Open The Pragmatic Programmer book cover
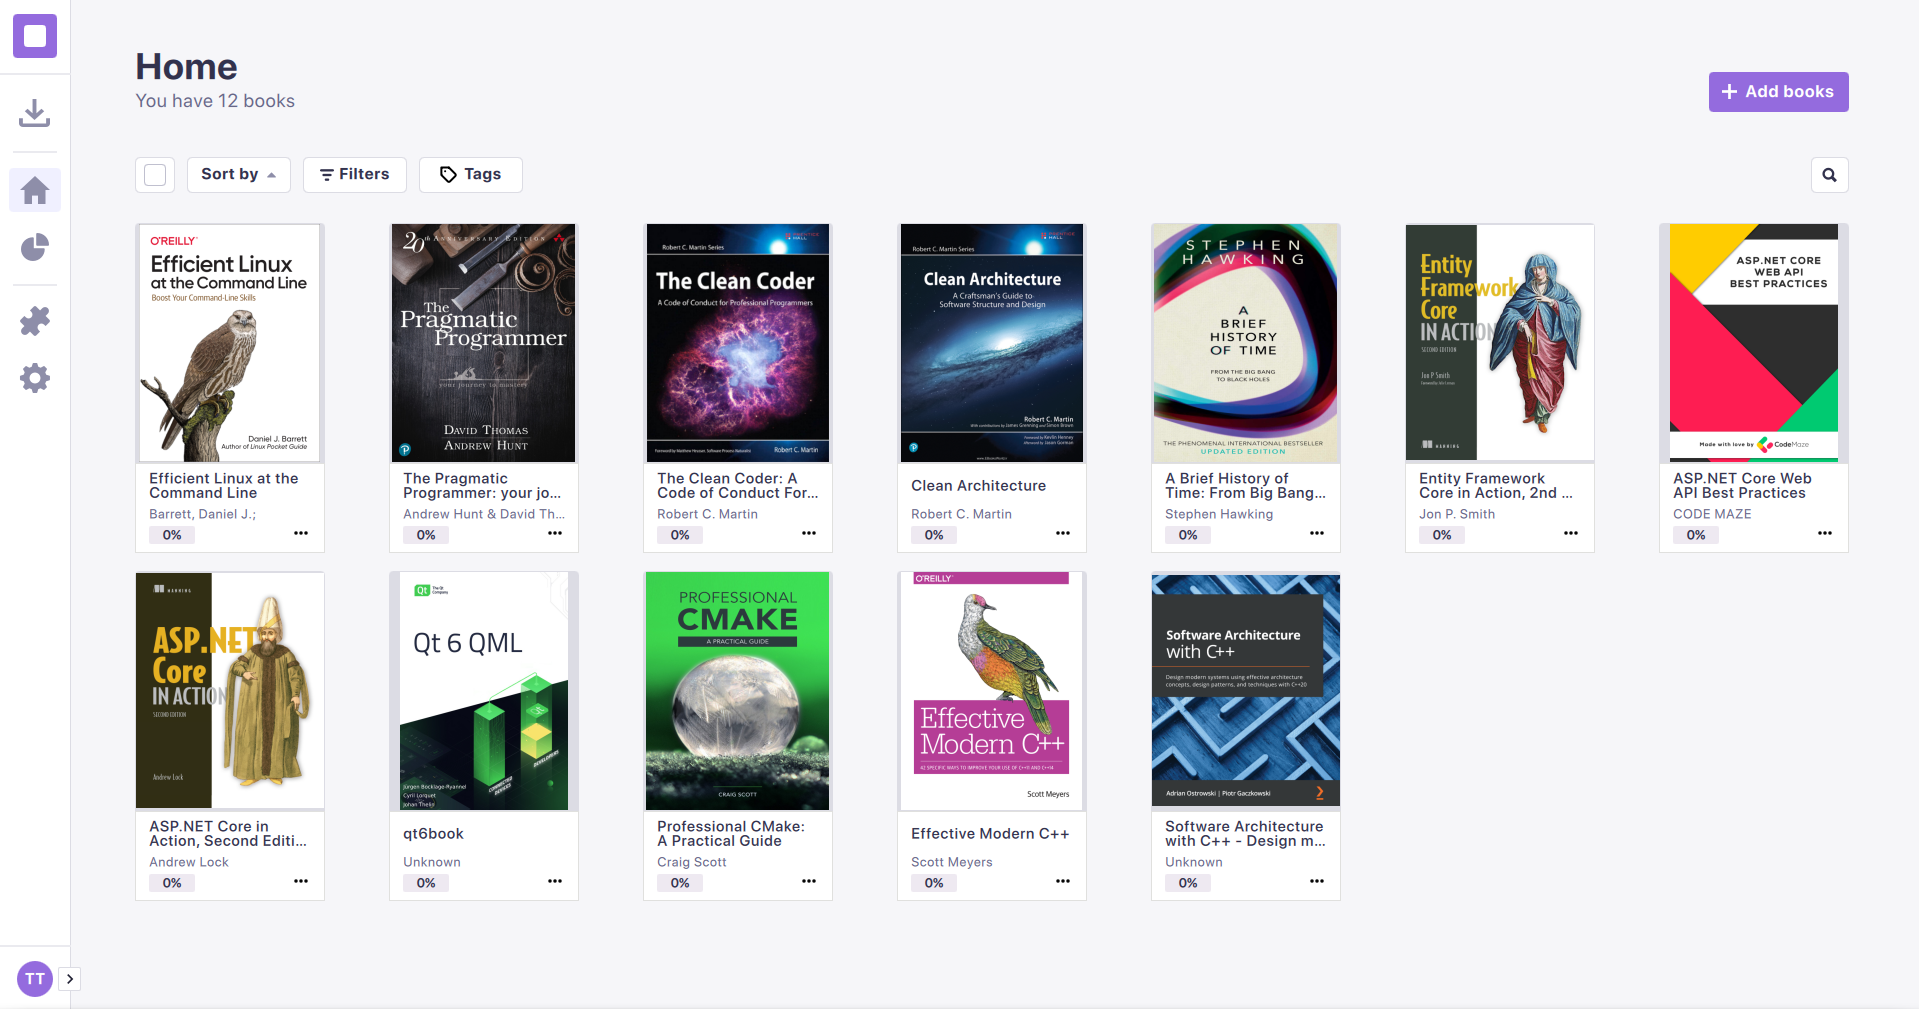Viewport: 1919px width, 1009px height. click(483, 342)
